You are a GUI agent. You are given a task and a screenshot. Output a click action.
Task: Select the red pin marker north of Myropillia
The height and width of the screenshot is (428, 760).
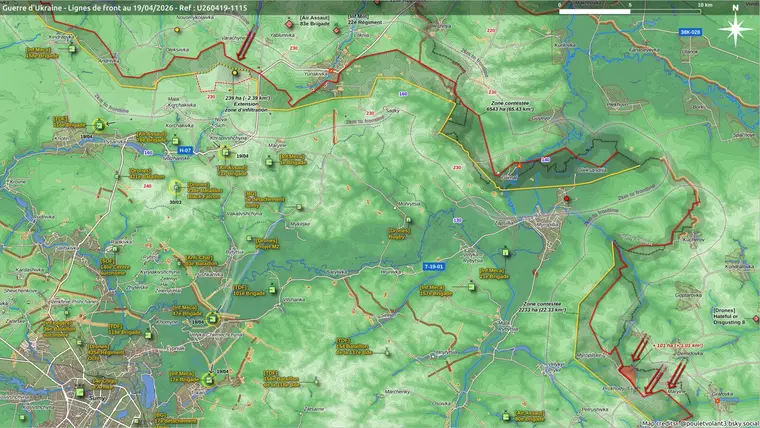point(567,198)
